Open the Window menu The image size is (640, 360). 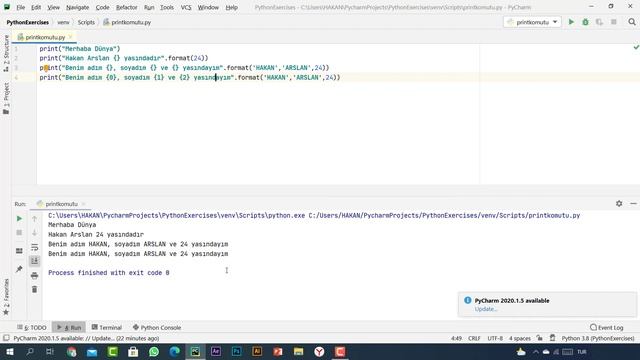pos(208,7)
